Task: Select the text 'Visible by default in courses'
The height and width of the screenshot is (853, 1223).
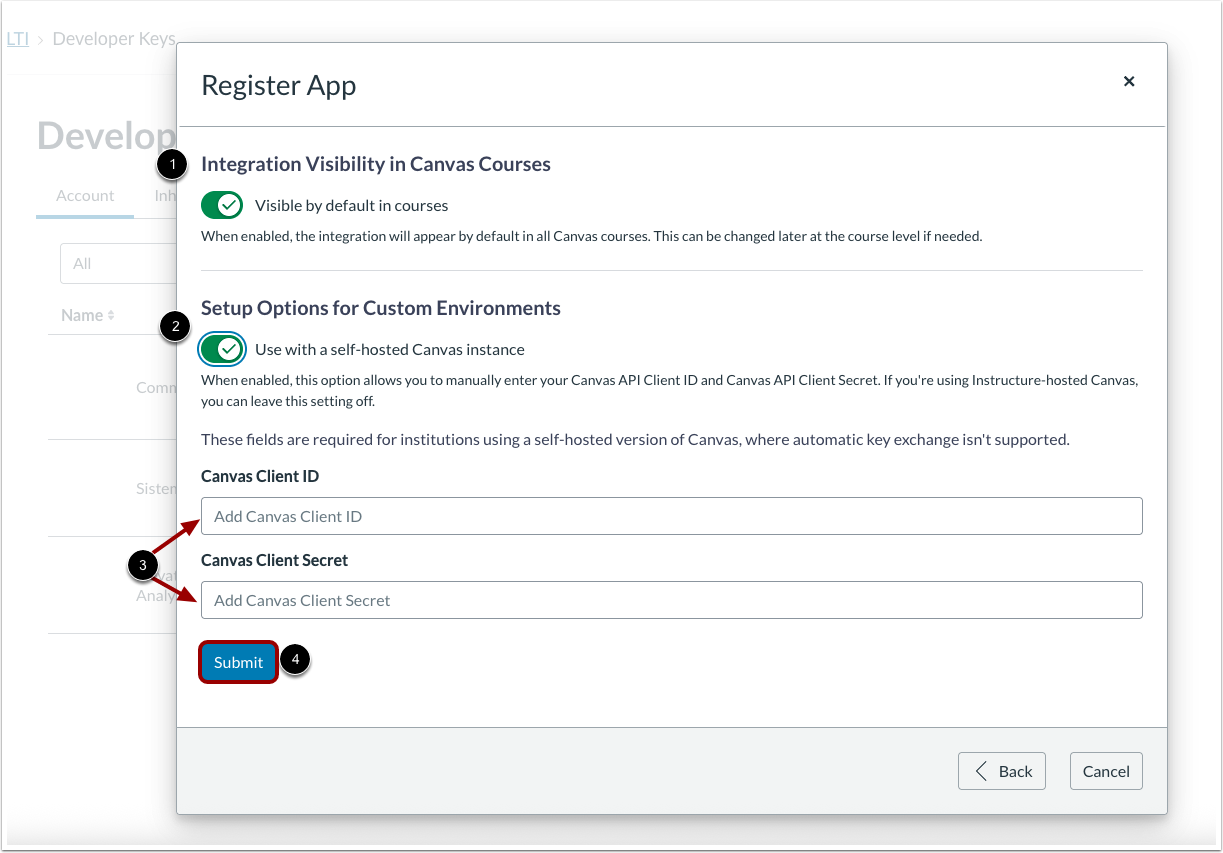Action: (352, 206)
